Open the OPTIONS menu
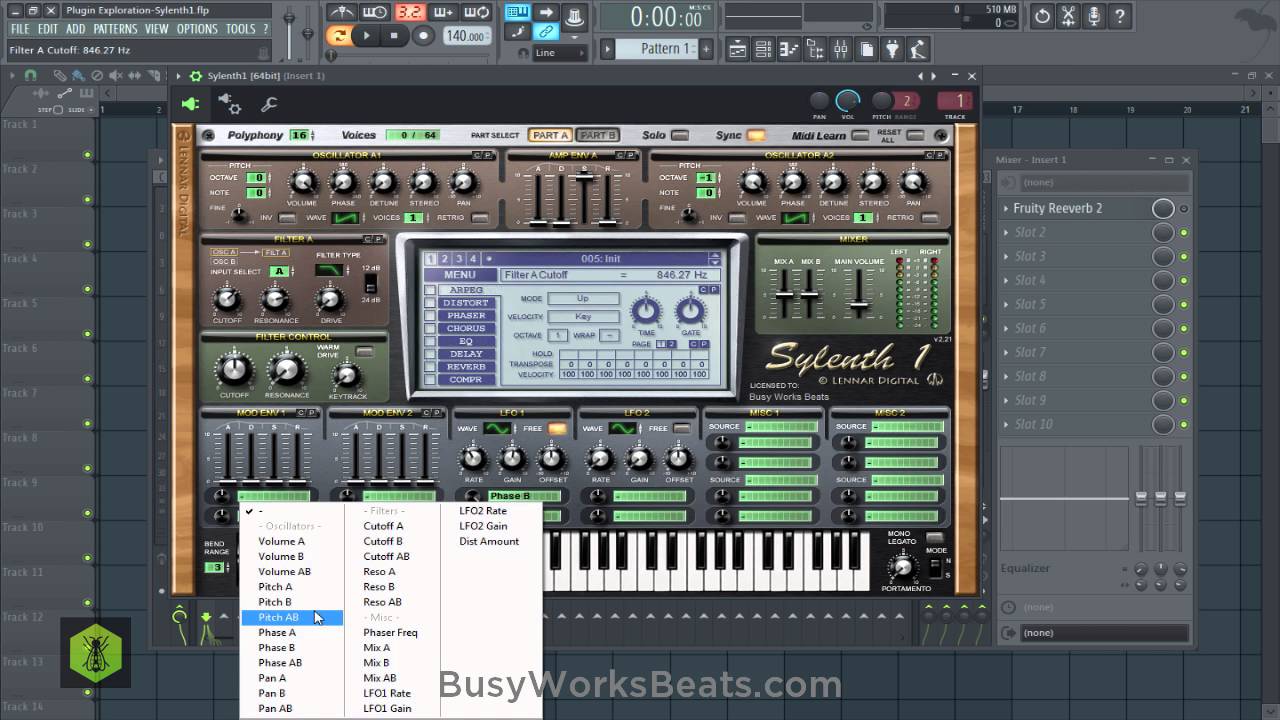This screenshot has width=1280, height=720. click(197, 29)
